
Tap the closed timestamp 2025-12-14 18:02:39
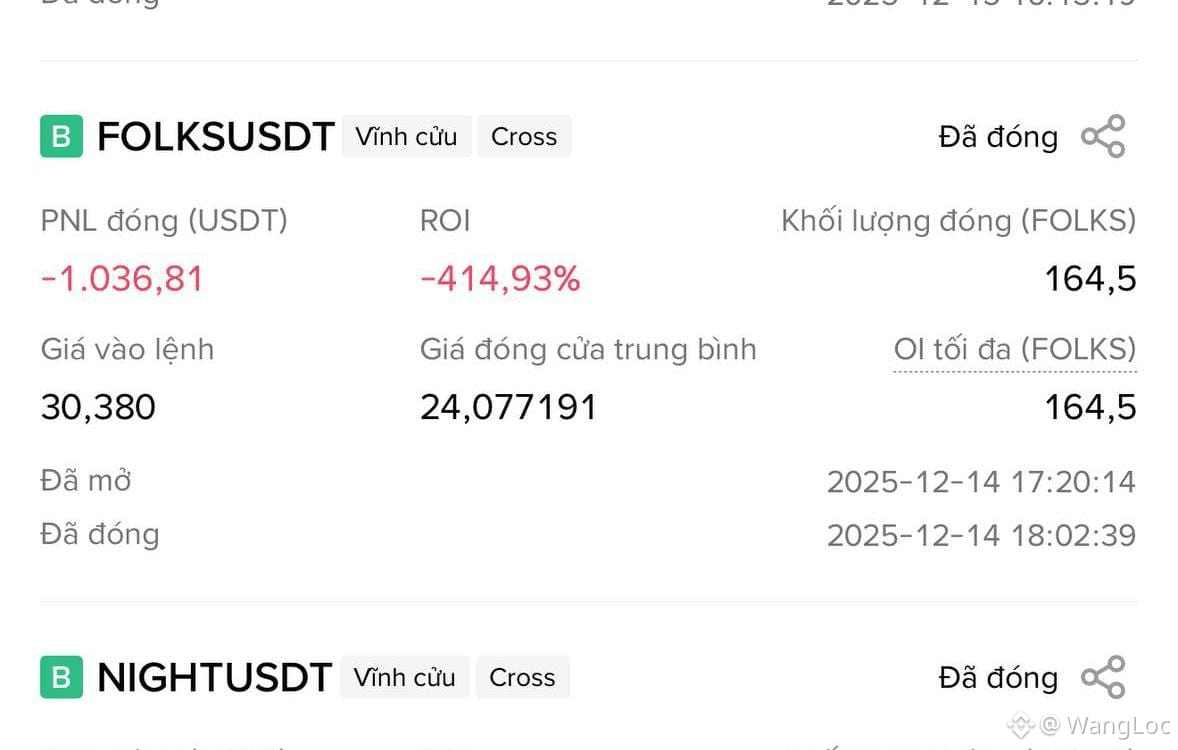point(981,535)
